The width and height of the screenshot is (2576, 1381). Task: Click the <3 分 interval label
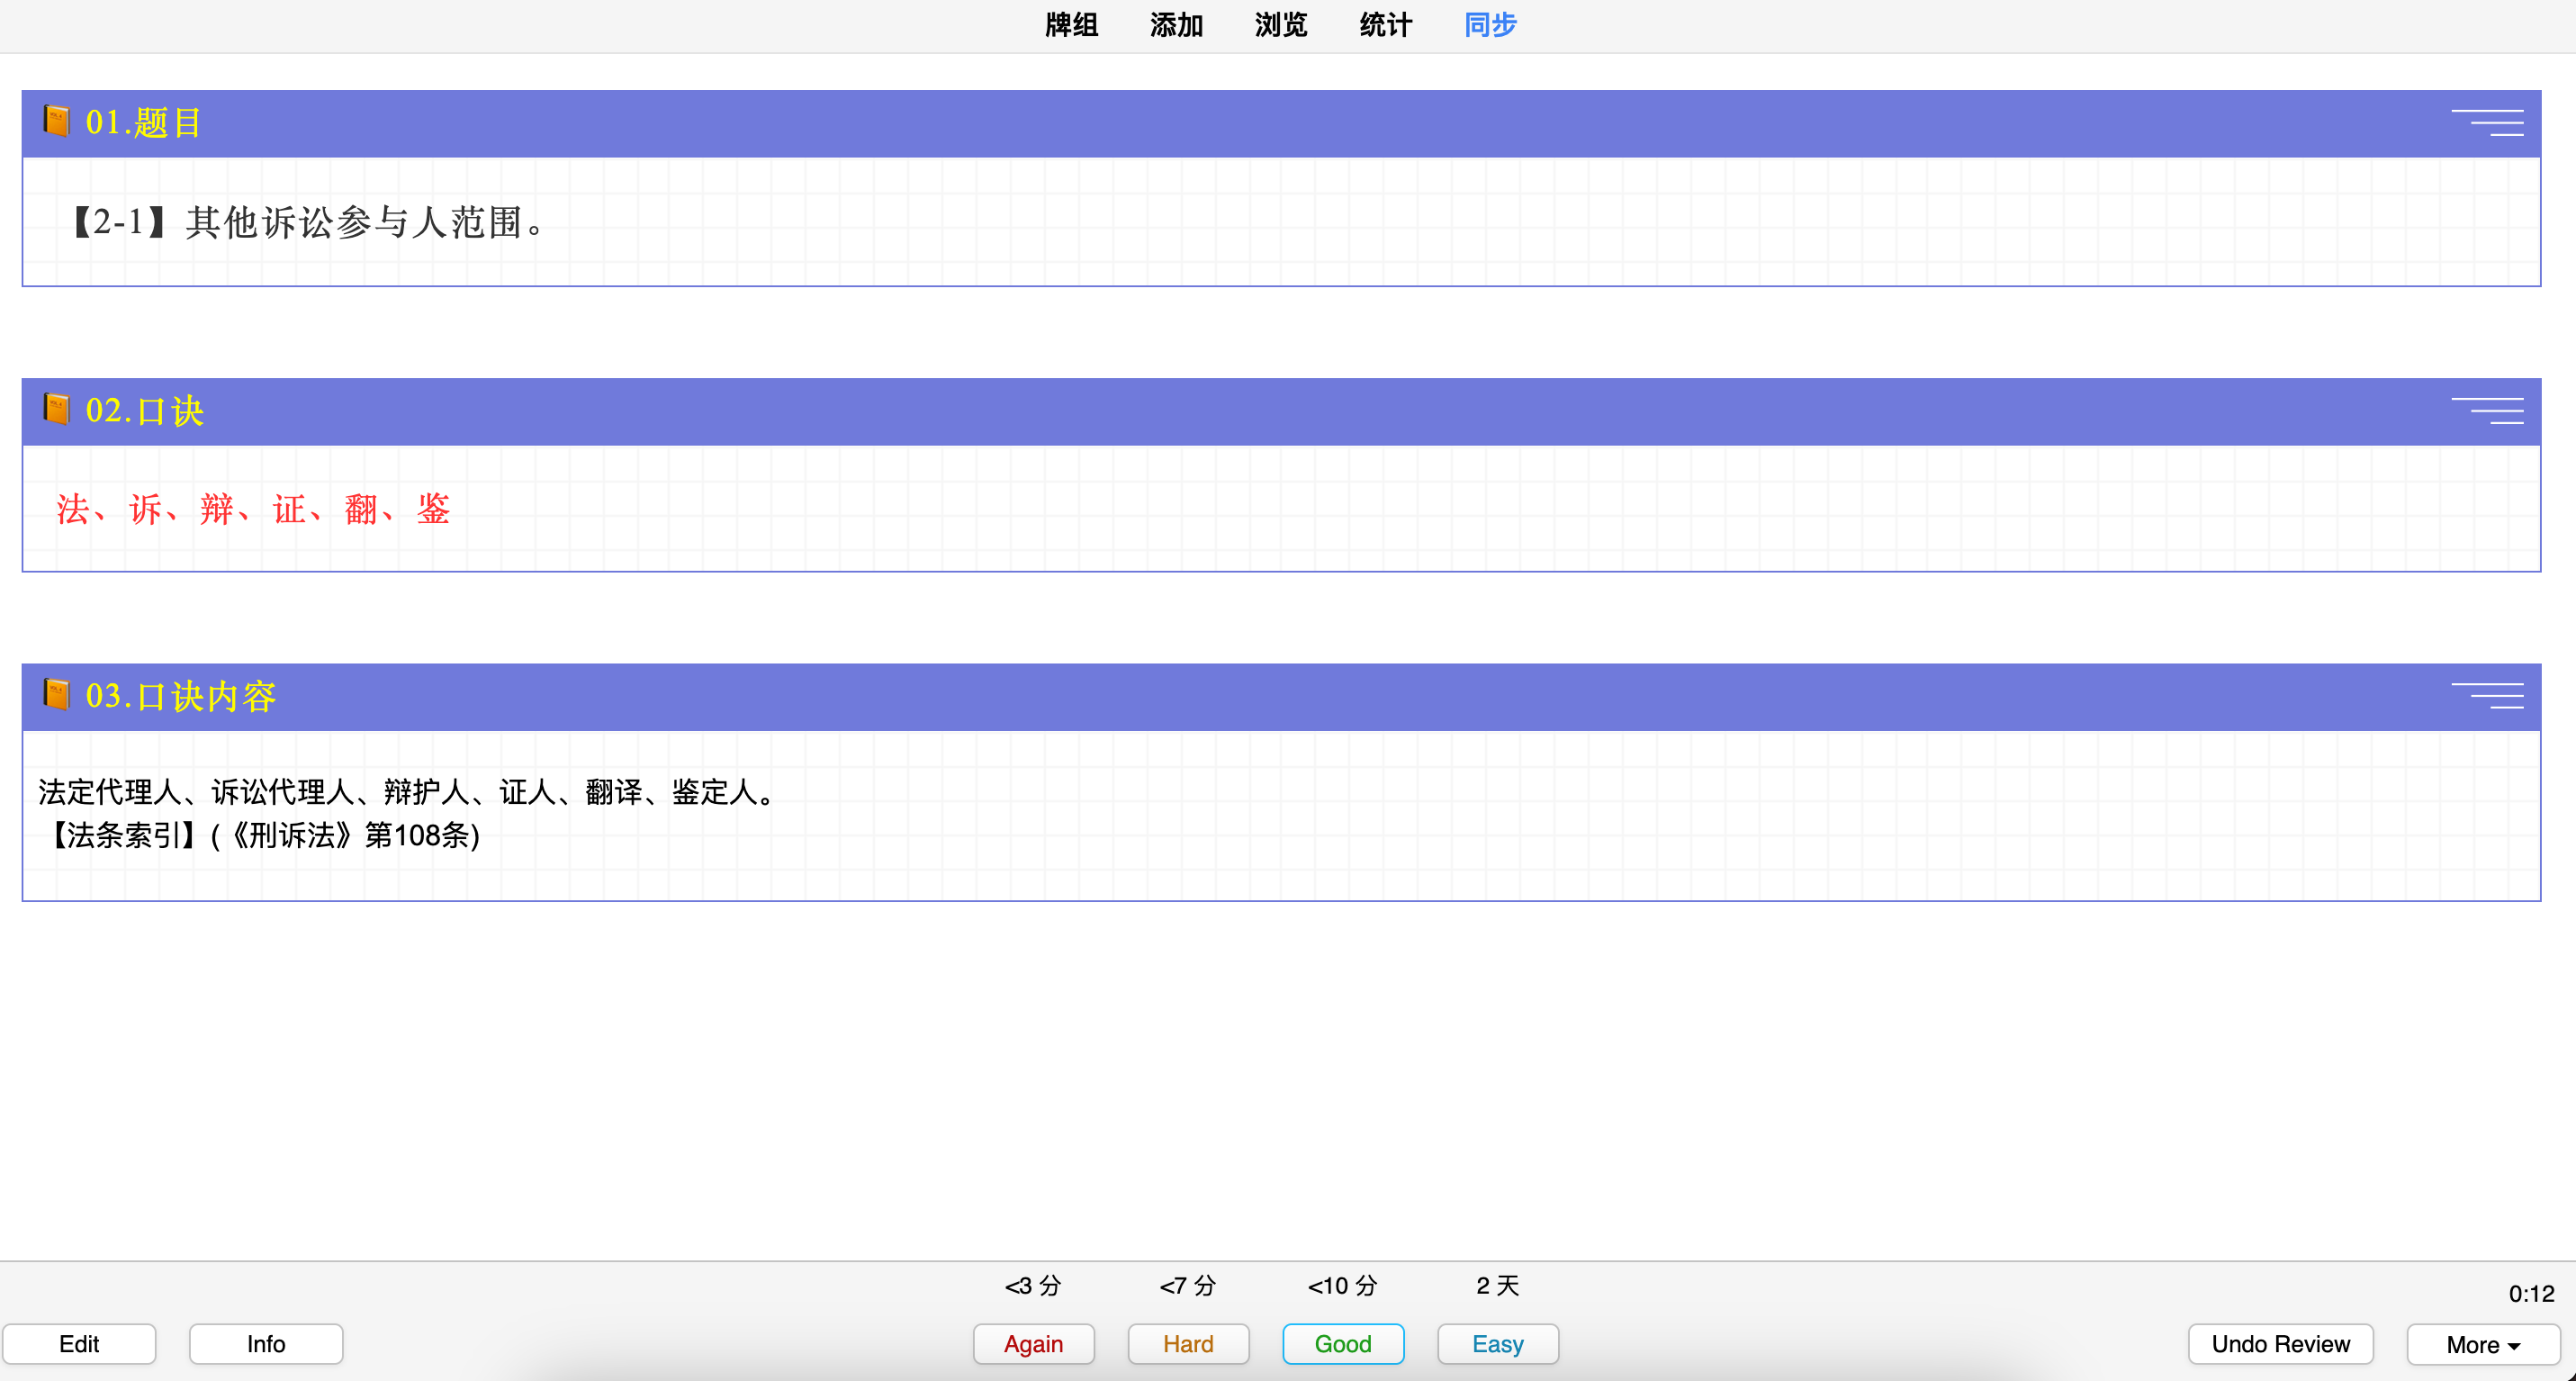(x=1033, y=1285)
